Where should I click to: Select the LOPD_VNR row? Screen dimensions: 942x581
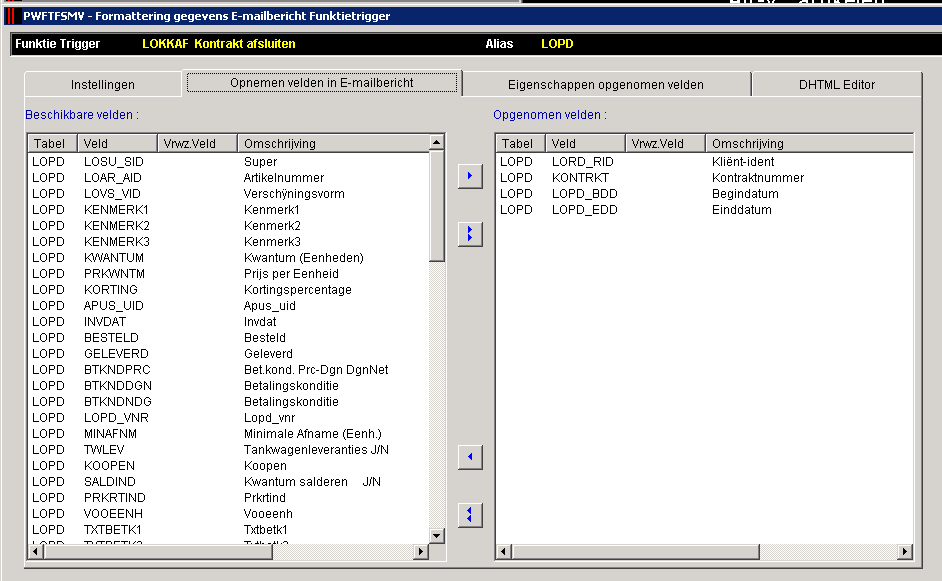coord(228,418)
